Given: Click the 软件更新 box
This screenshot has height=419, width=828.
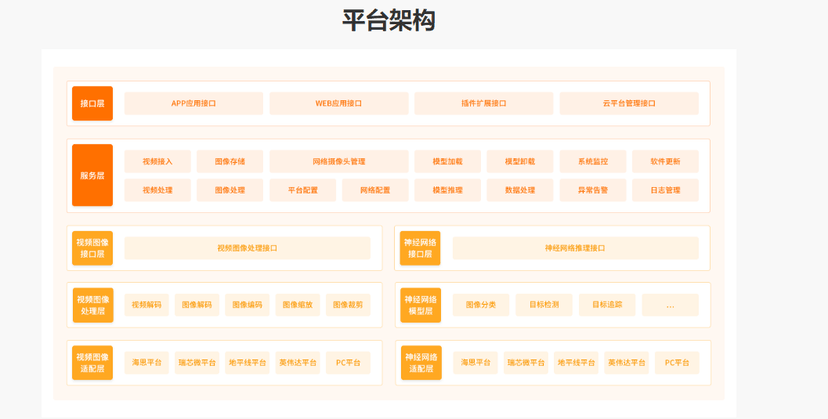Looking at the screenshot, I should [x=665, y=162].
